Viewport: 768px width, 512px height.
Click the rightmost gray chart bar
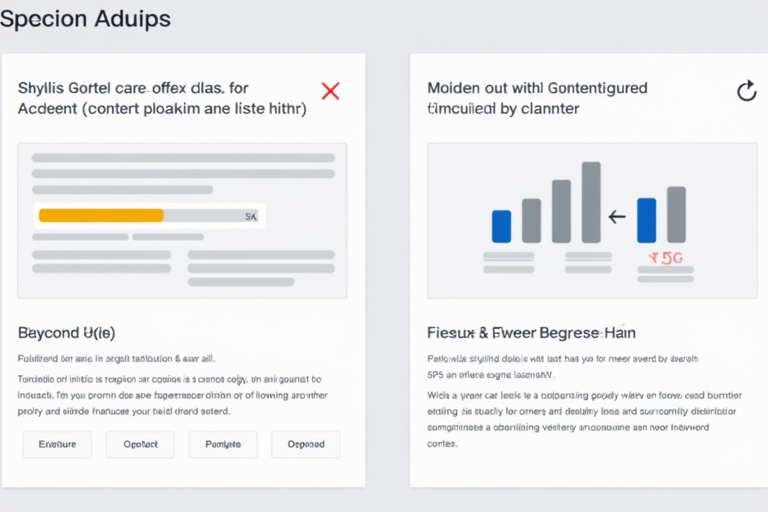coord(676,214)
